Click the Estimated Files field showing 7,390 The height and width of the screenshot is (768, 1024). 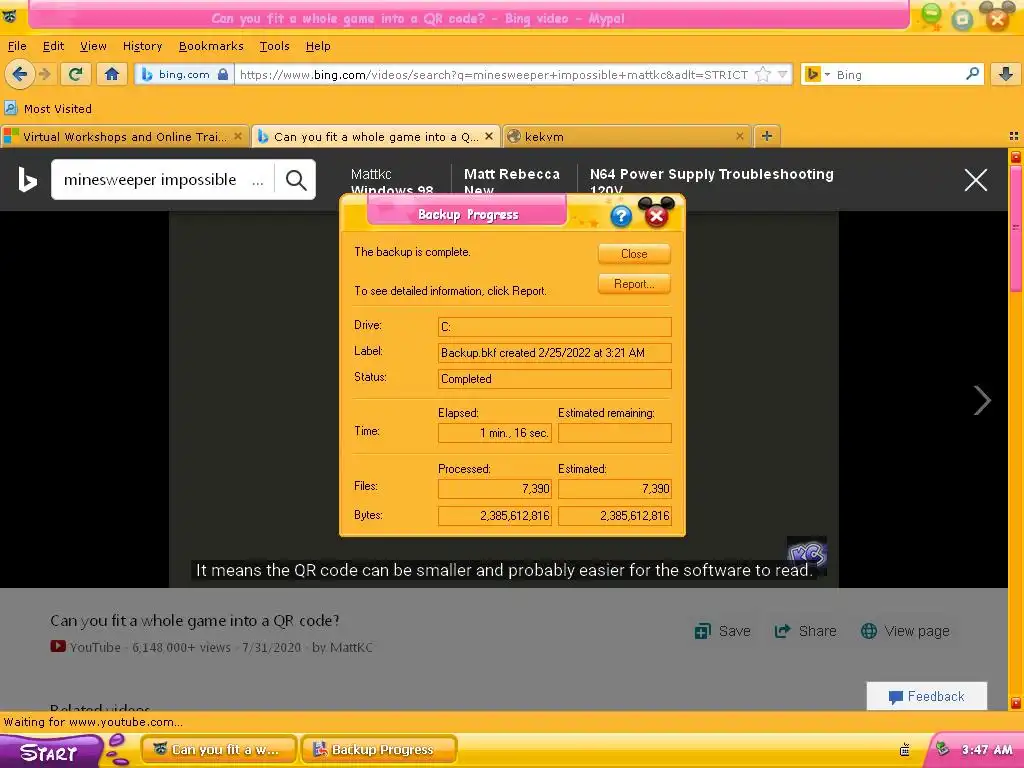point(615,488)
